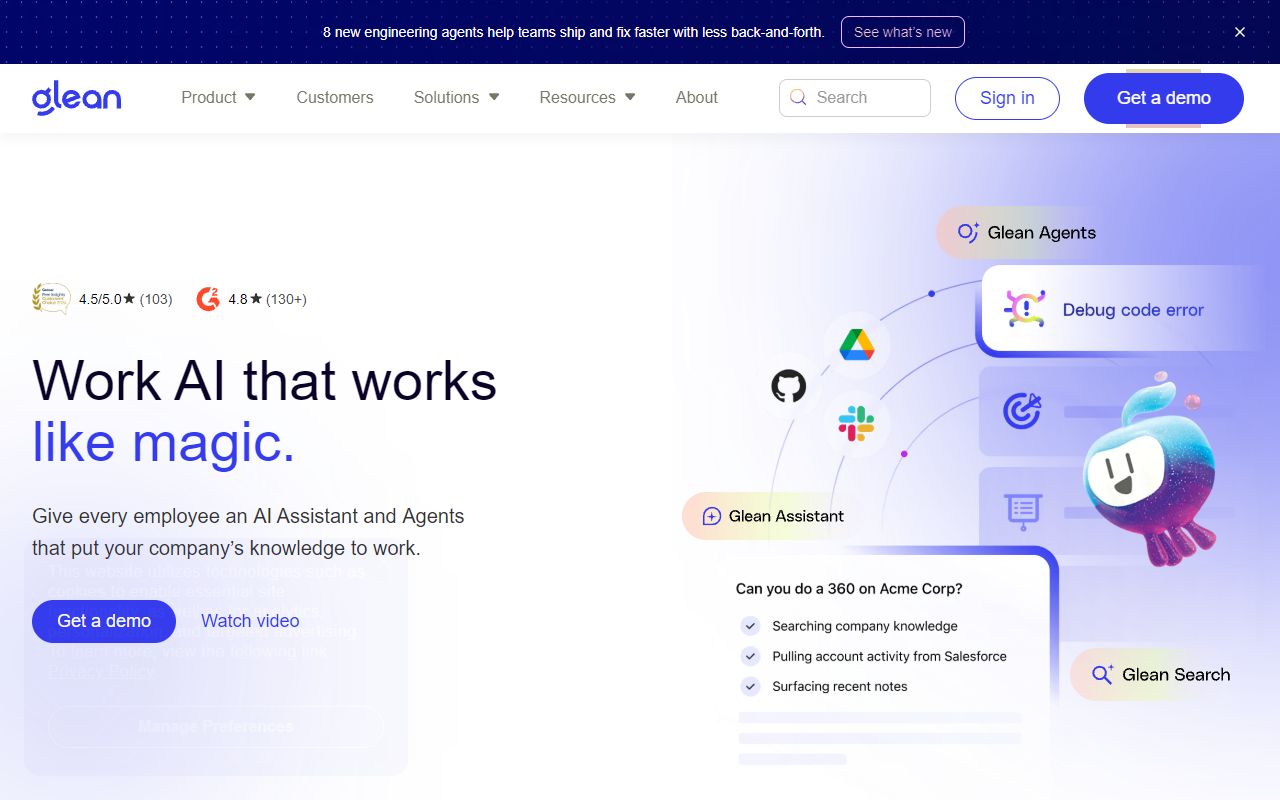Open the Privacy Policy link
The image size is (1280, 800).
pyautogui.click(x=101, y=671)
